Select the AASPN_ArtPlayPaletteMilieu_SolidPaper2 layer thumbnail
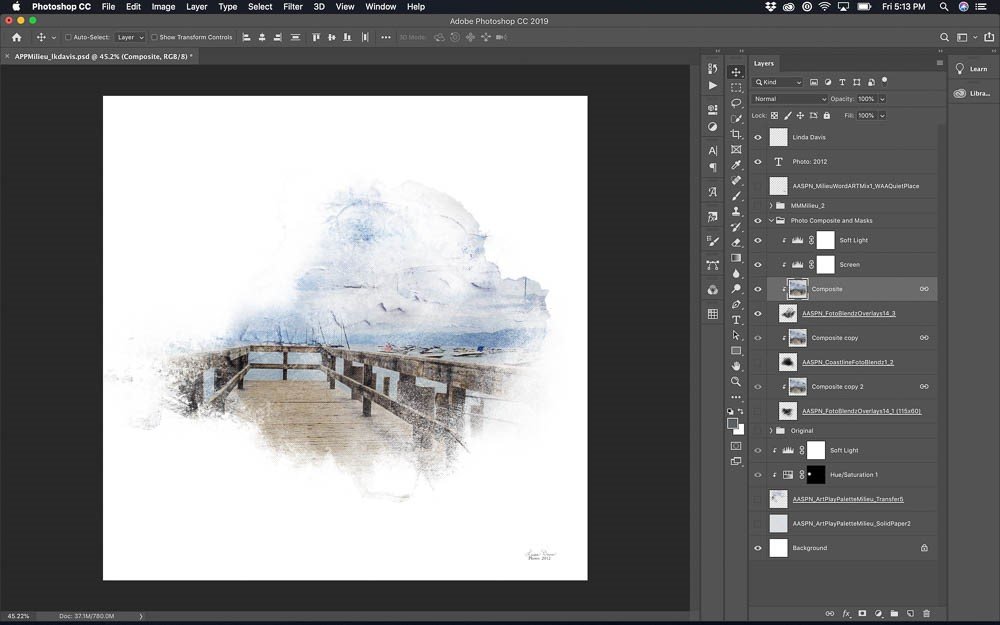 pyautogui.click(x=779, y=524)
